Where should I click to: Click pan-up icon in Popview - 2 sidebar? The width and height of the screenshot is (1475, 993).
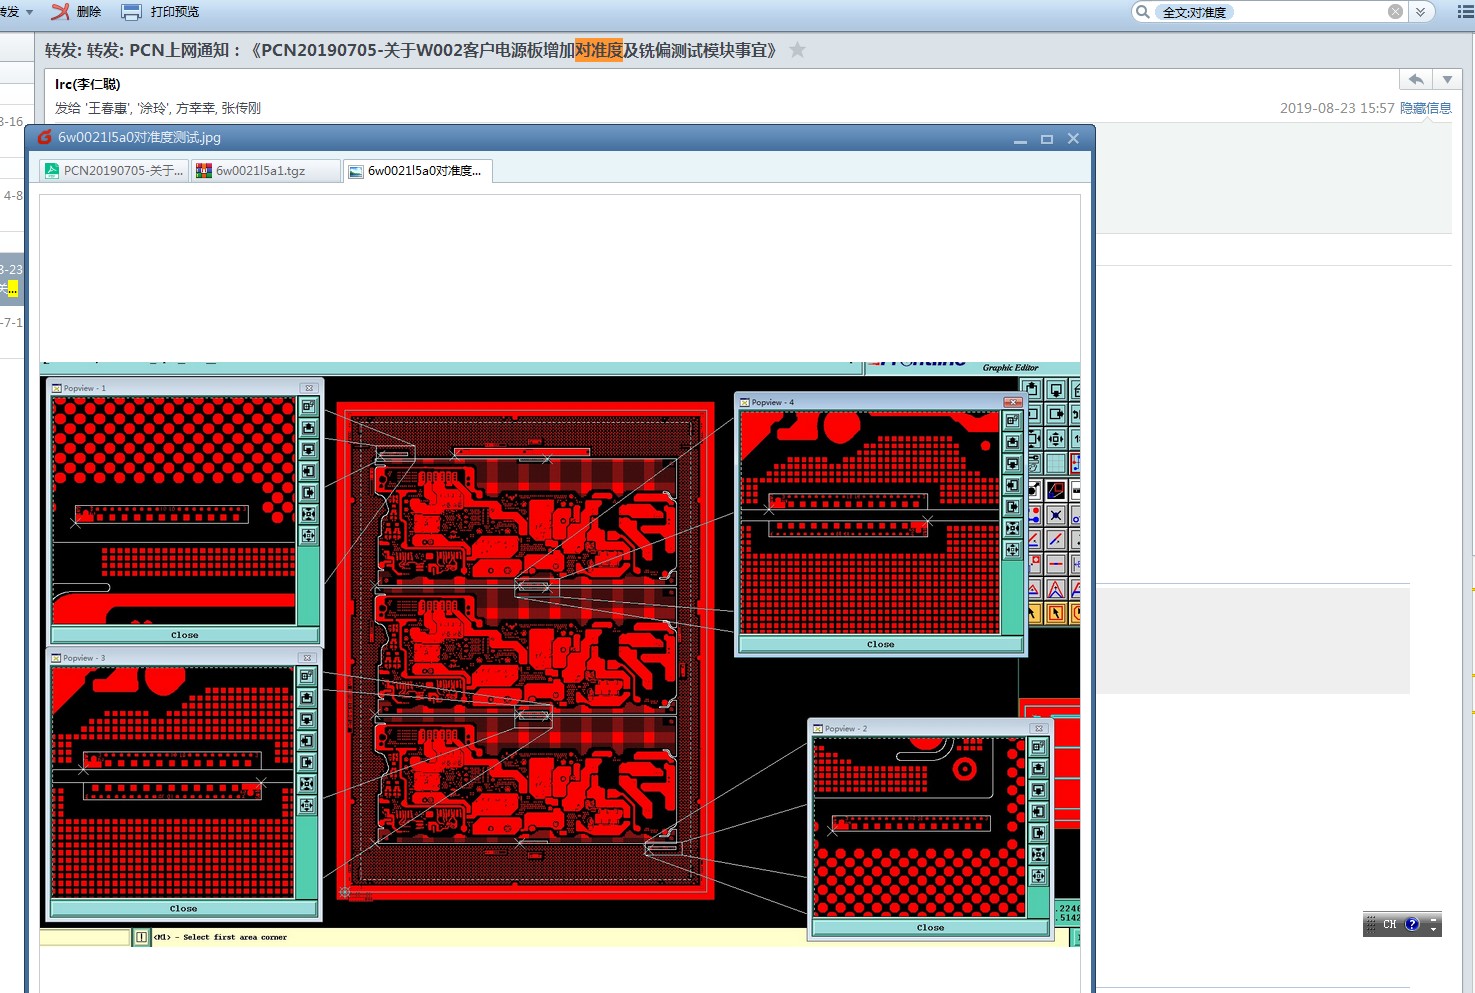(1038, 768)
